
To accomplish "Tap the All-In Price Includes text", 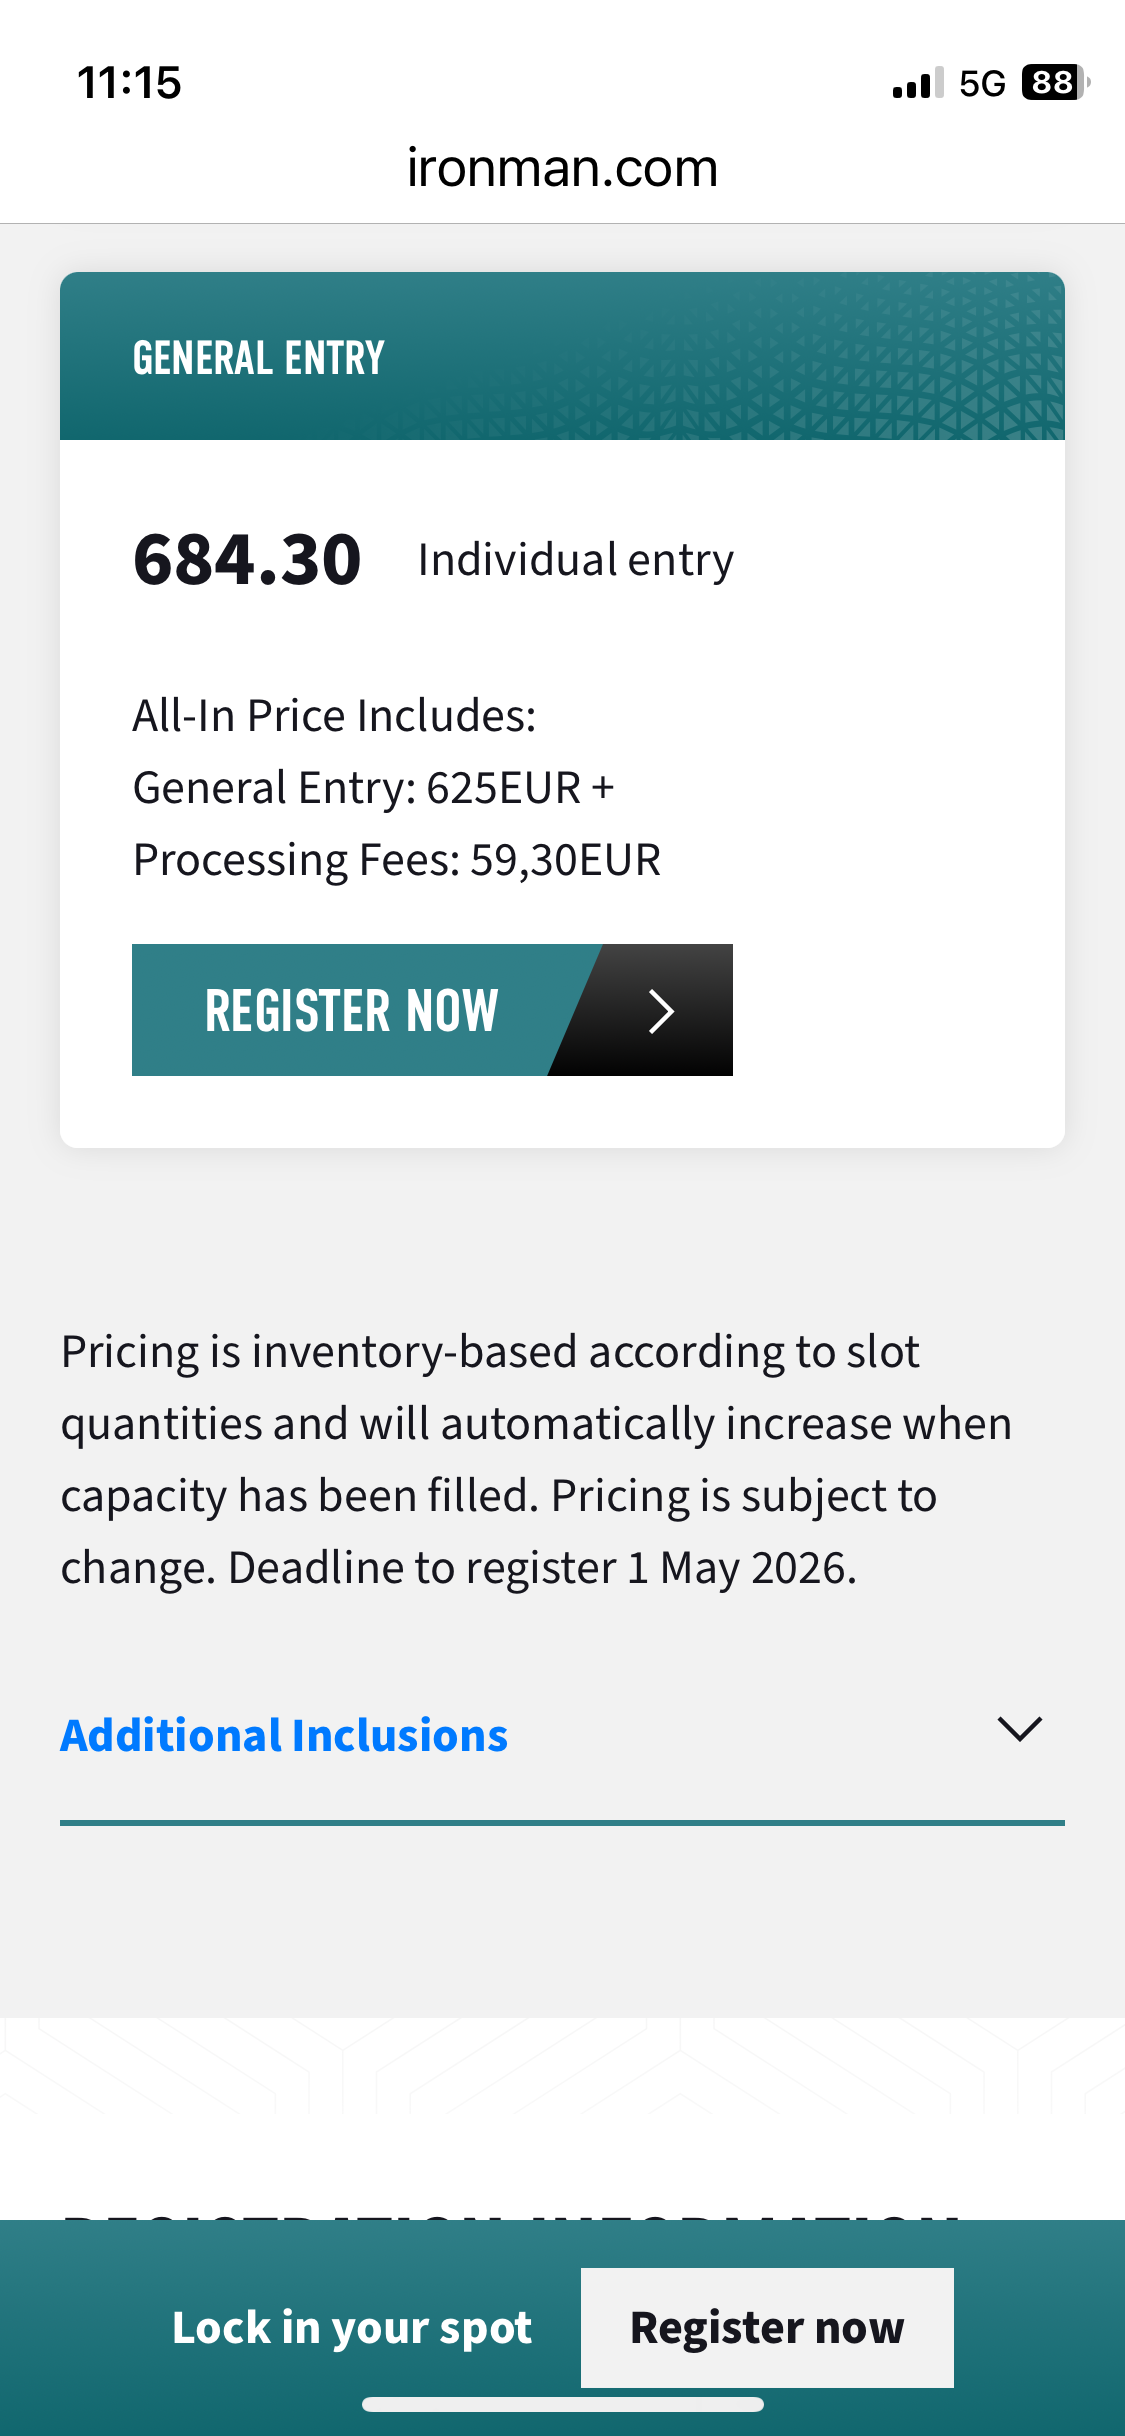I will coord(334,716).
